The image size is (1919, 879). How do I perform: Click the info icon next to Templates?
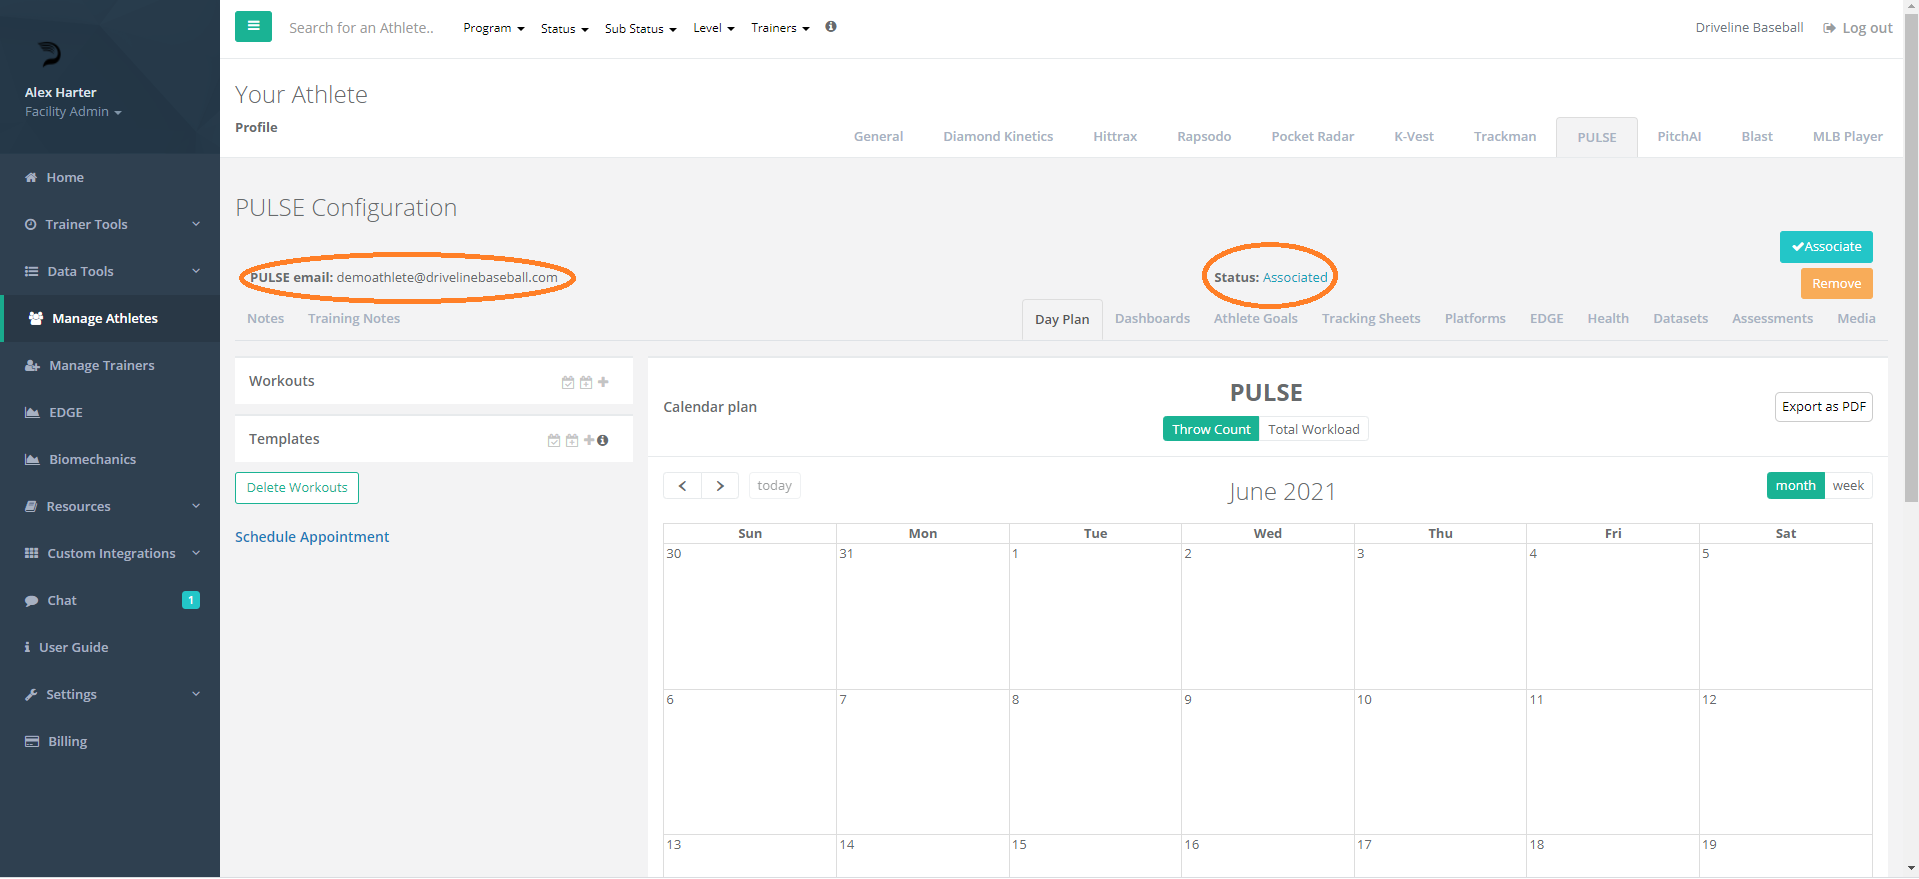click(x=603, y=440)
